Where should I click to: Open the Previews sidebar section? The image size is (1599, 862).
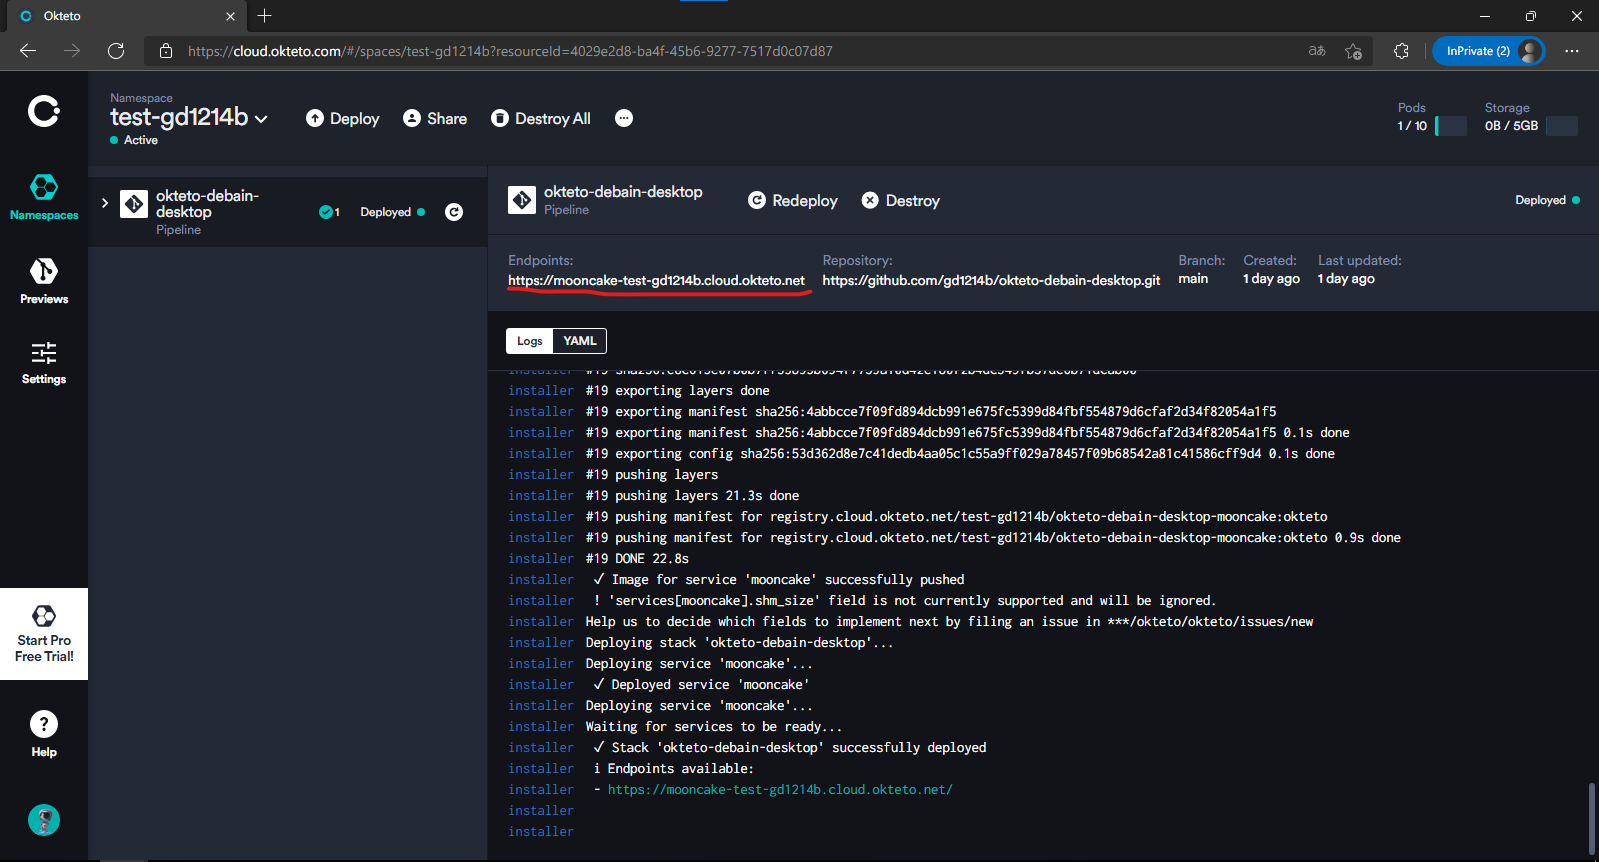coord(44,281)
